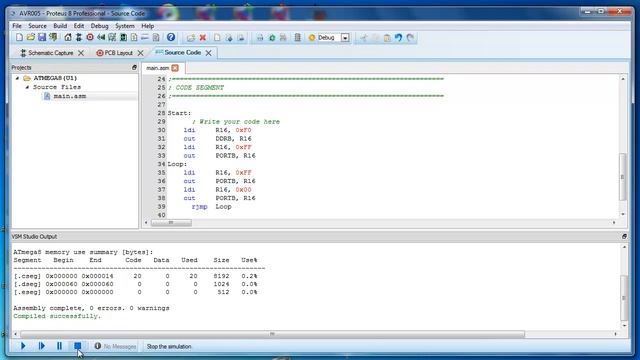Click the Add Files folder icon
640x360 pixels.
(x=191, y=38)
